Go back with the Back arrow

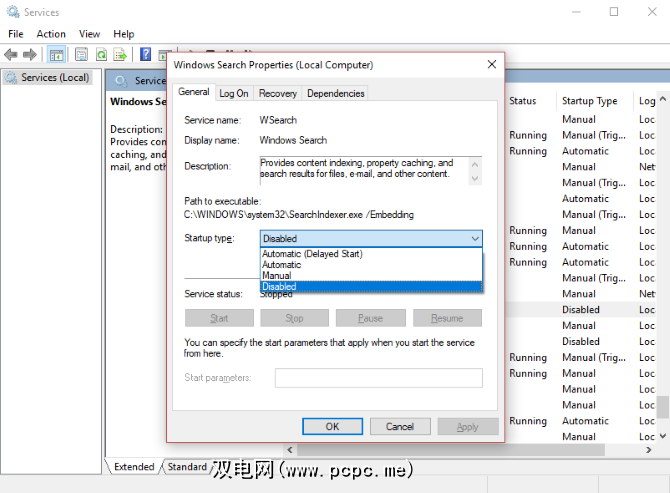tap(10, 55)
